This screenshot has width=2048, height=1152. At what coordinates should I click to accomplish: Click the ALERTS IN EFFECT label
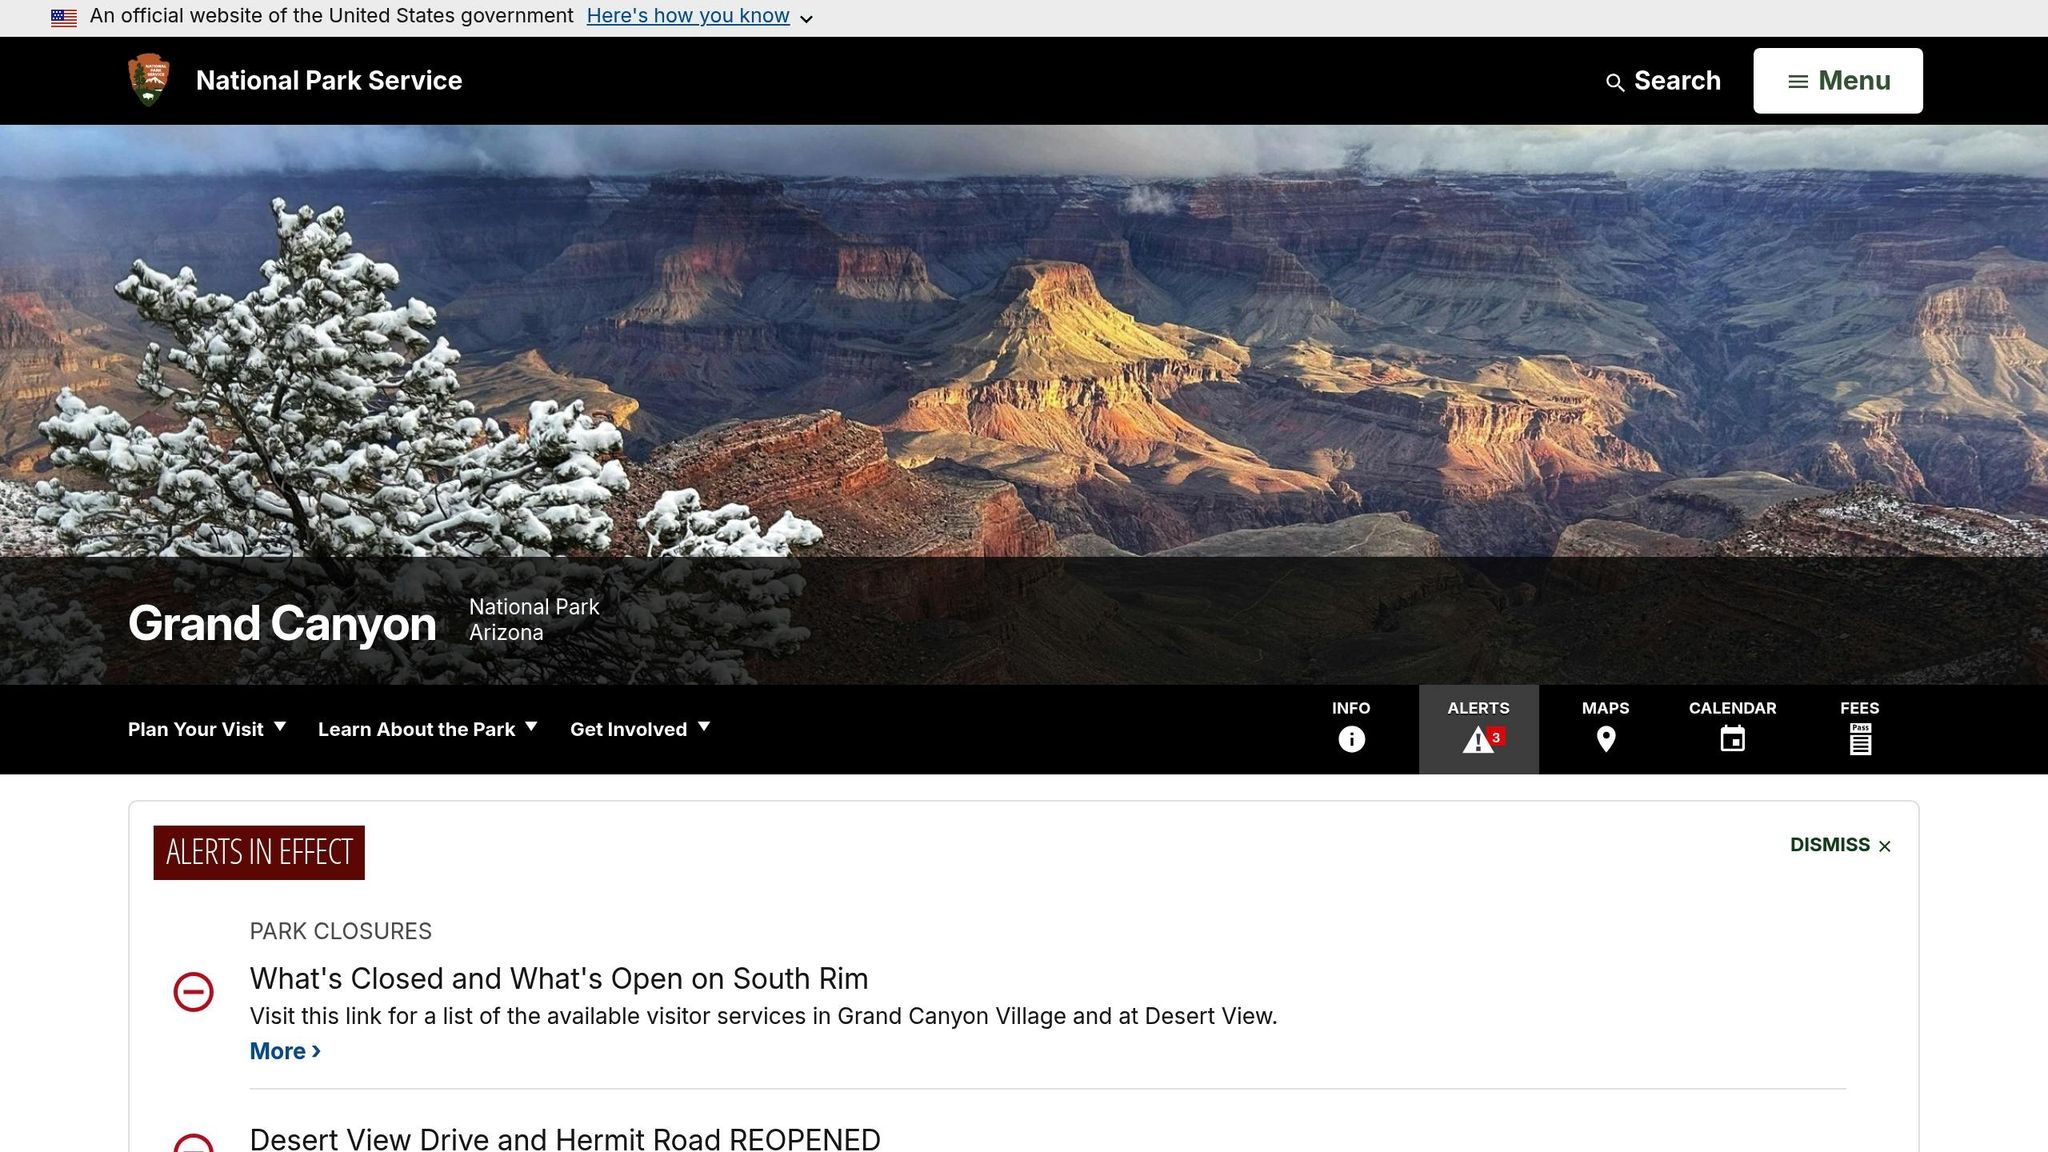click(x=259, y=853)
